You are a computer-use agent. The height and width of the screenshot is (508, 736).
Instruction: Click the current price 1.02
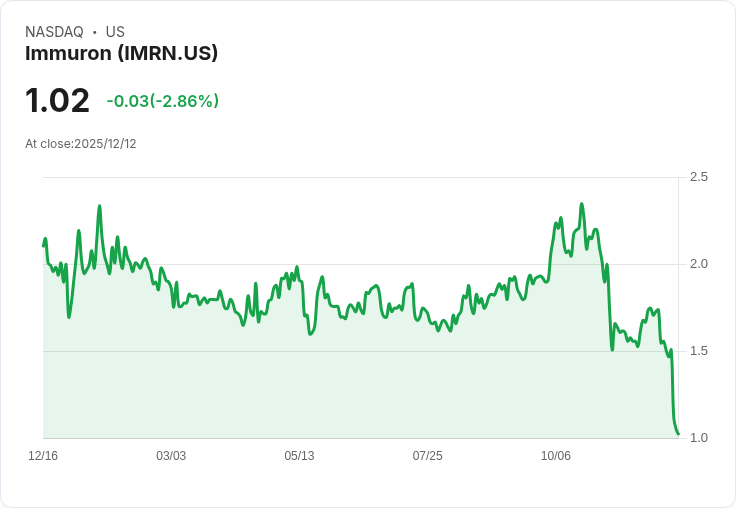pyautogui.click(x=57, y=101)
